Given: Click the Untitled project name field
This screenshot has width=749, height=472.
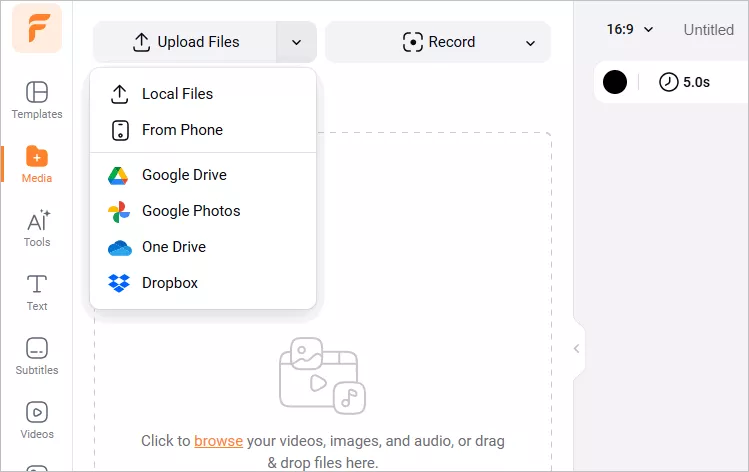Looking at the screenshot, I should [x=708, y=30].
